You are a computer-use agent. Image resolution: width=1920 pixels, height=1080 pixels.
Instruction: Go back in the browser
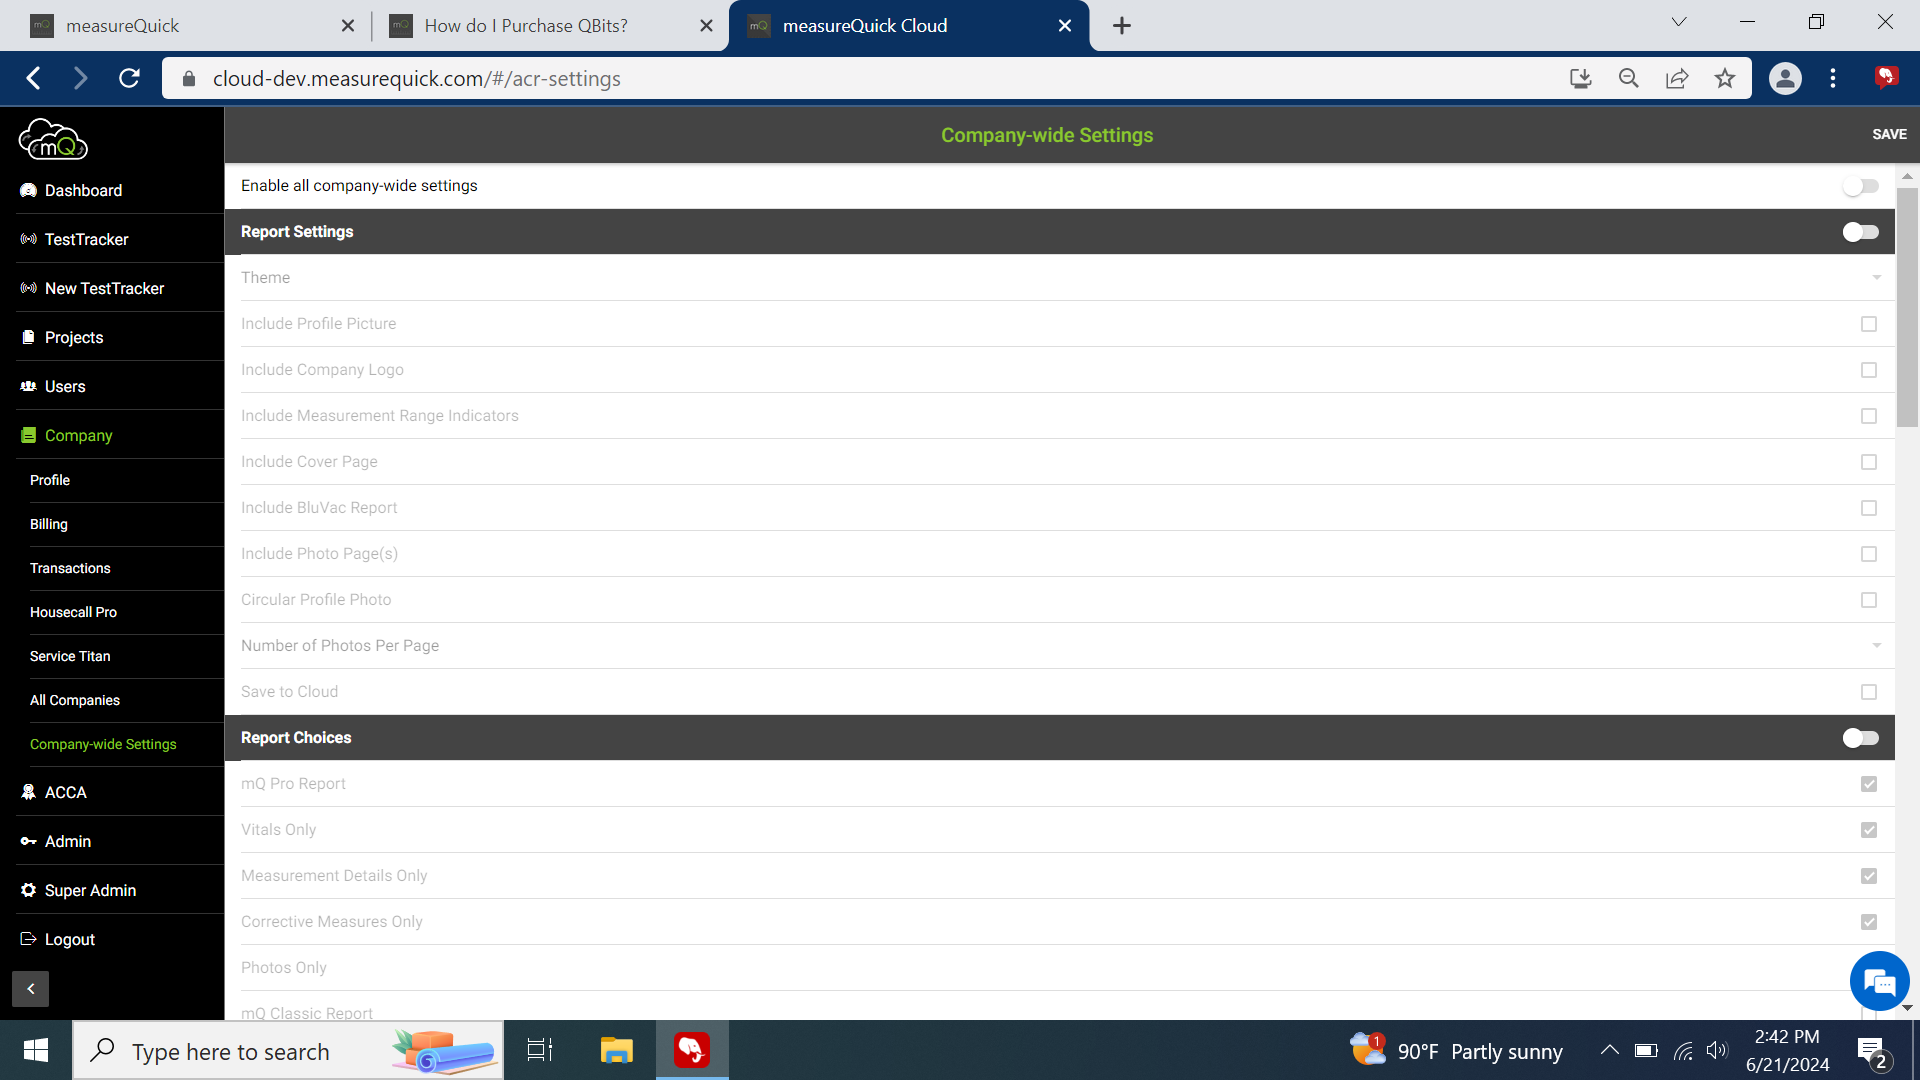(x=34, y=78)
